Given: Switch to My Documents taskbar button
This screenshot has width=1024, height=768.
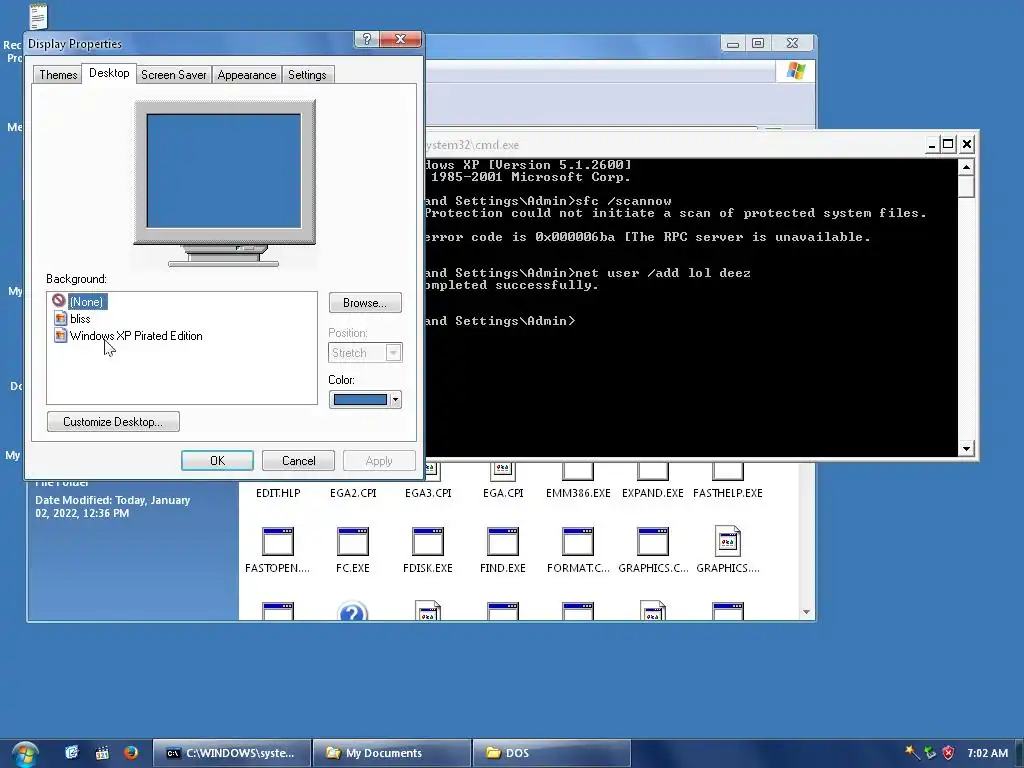Looking at the screenshot, I should click(392, 753).
